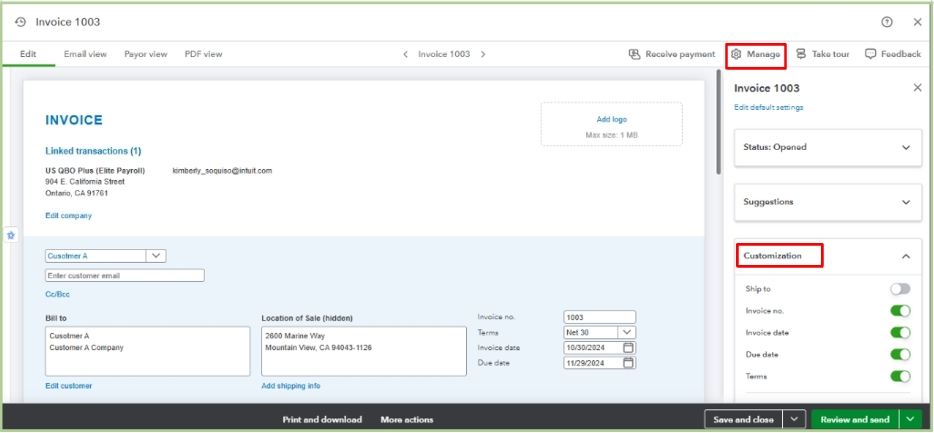Open the help question mark icon
Viewport: 934px width, 433px height.
coord(887,22)
